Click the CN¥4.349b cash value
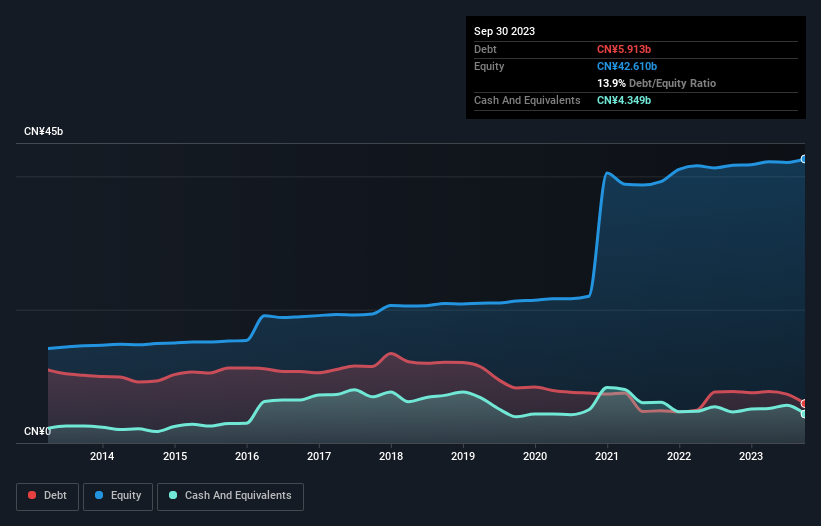 tap(624, 100)
